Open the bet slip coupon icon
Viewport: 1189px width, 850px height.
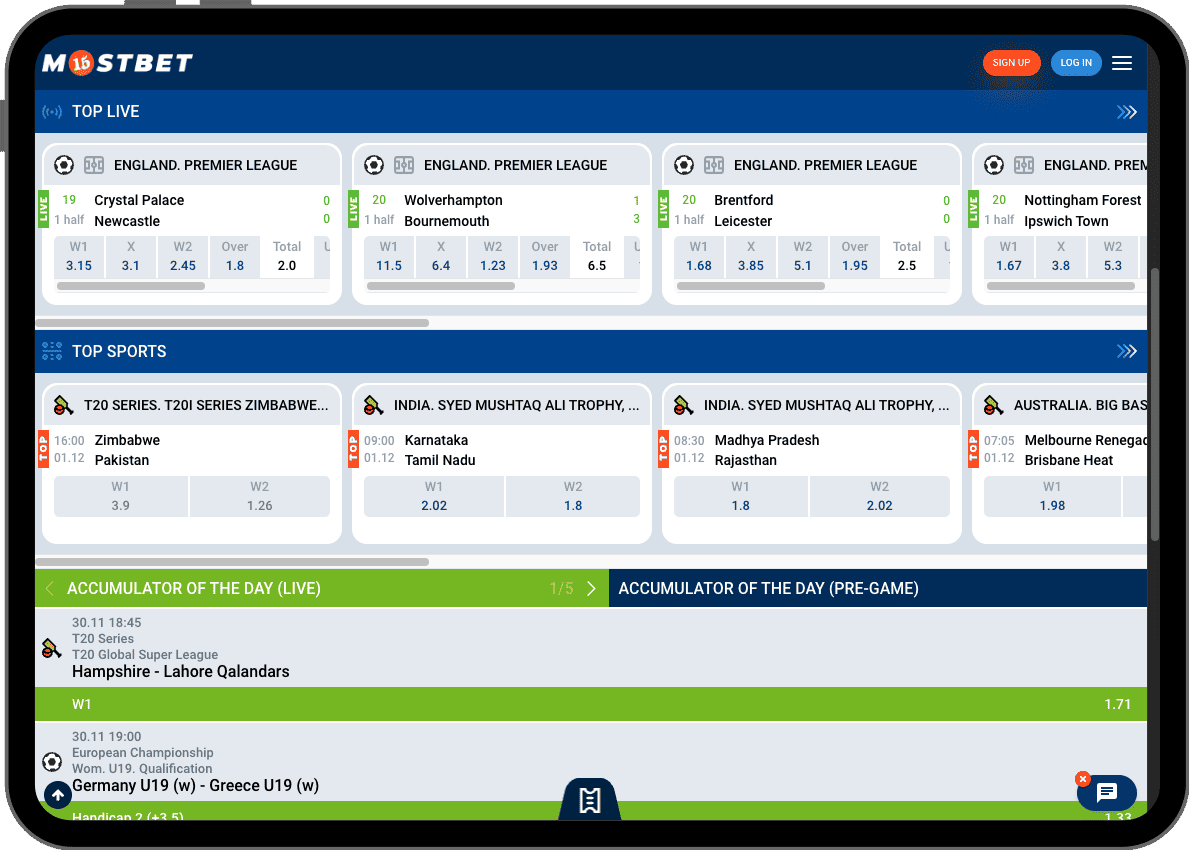tap(590, 800)
